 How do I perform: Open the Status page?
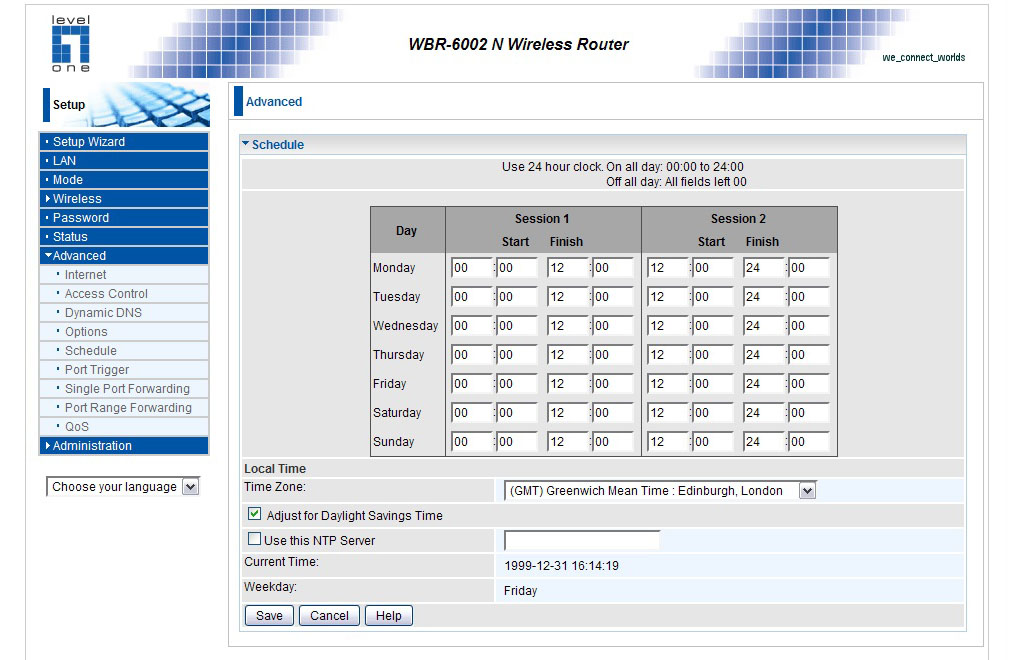pos(124,236)
